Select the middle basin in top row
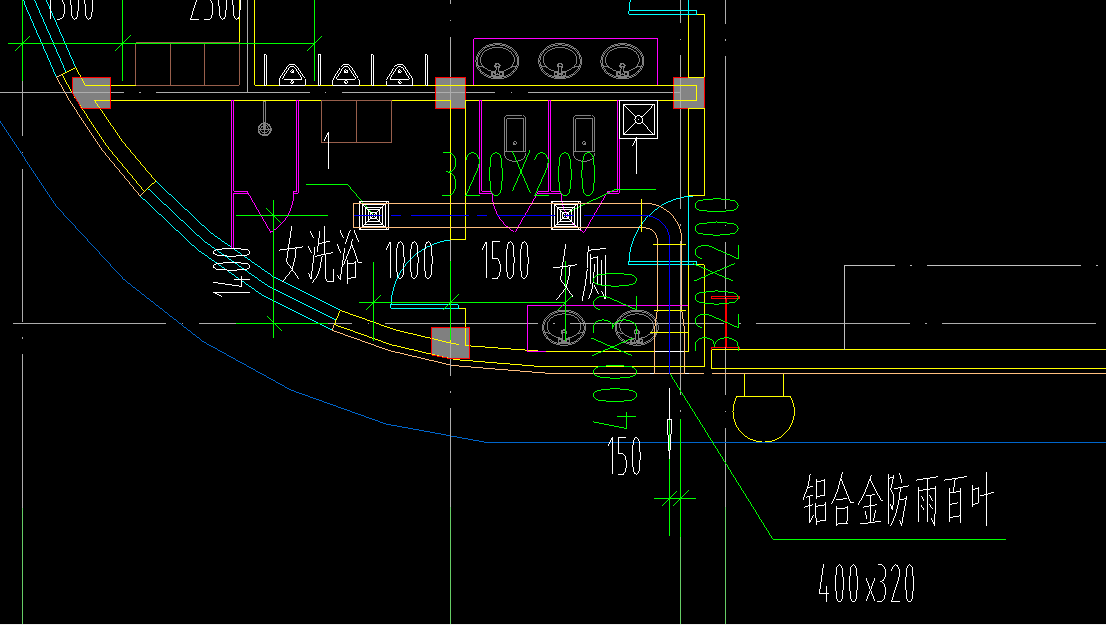Image resolution: width=1106 pixels, height=625 pixels. tap(558, 60)
